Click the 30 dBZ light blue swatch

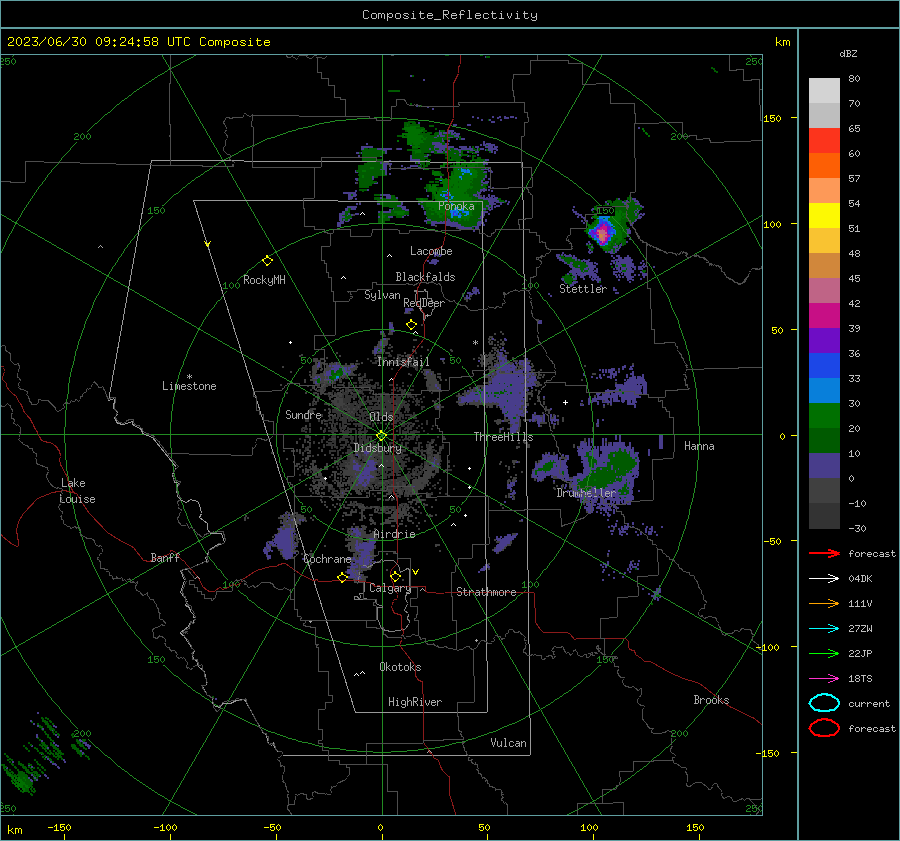(824, 390)
